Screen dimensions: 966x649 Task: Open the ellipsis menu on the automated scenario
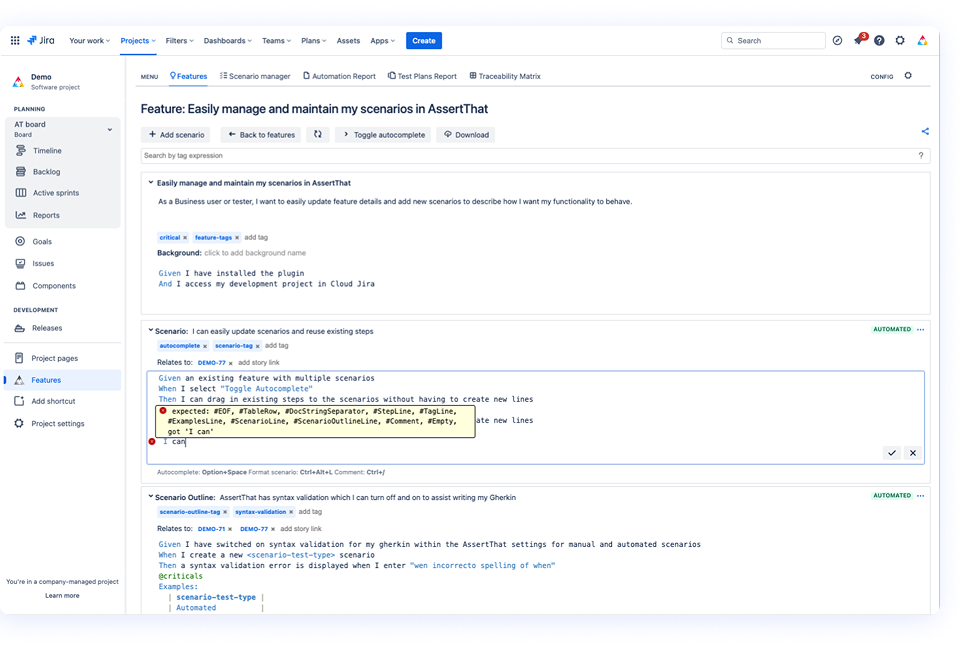(x=920, y=328)
